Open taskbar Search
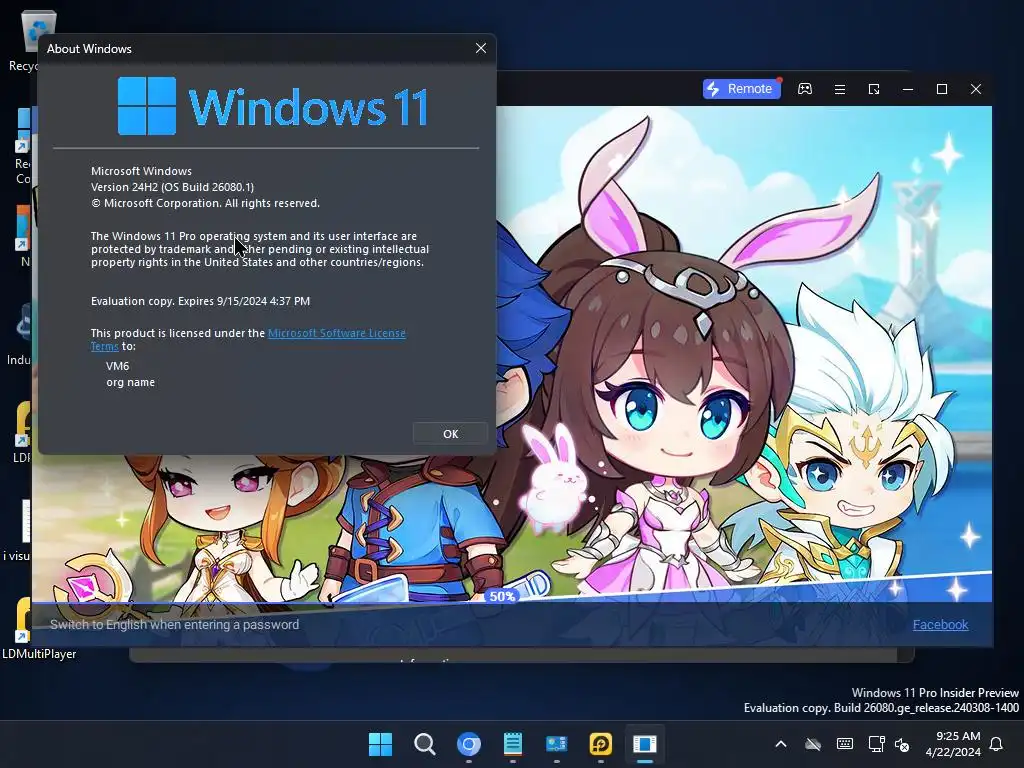The height and width of the screenshot is (768, 1024). tap(424, 744)
